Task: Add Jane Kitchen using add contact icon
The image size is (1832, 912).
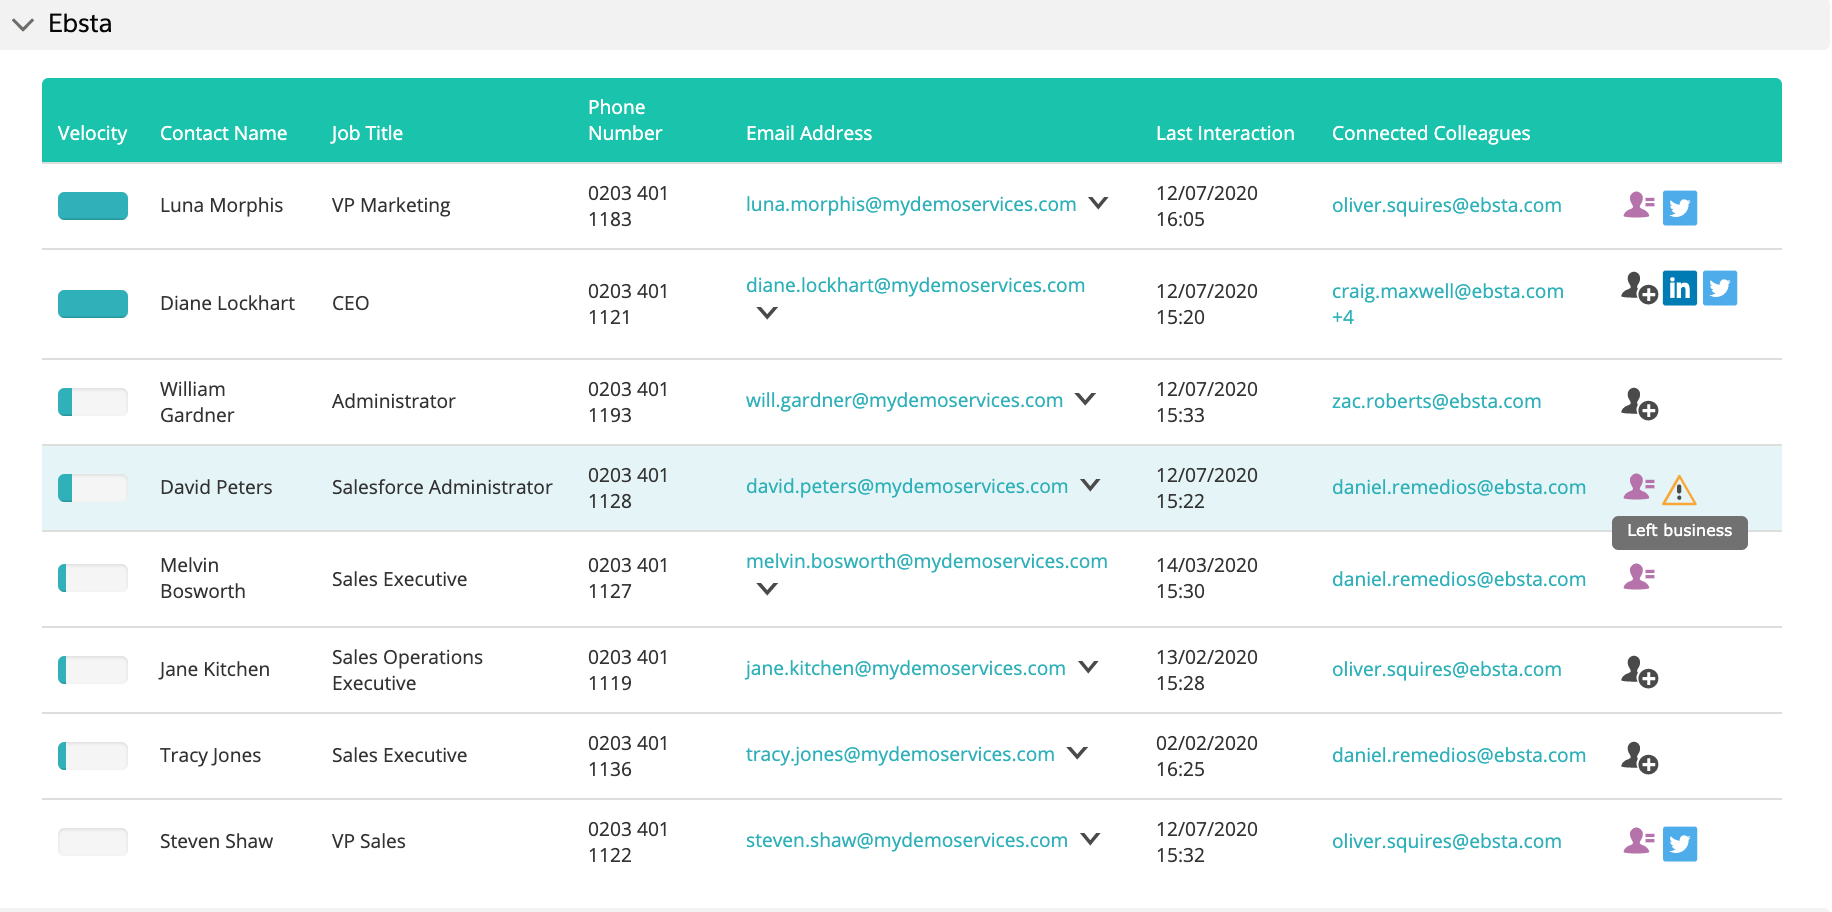Action: tap(1639, 671)
